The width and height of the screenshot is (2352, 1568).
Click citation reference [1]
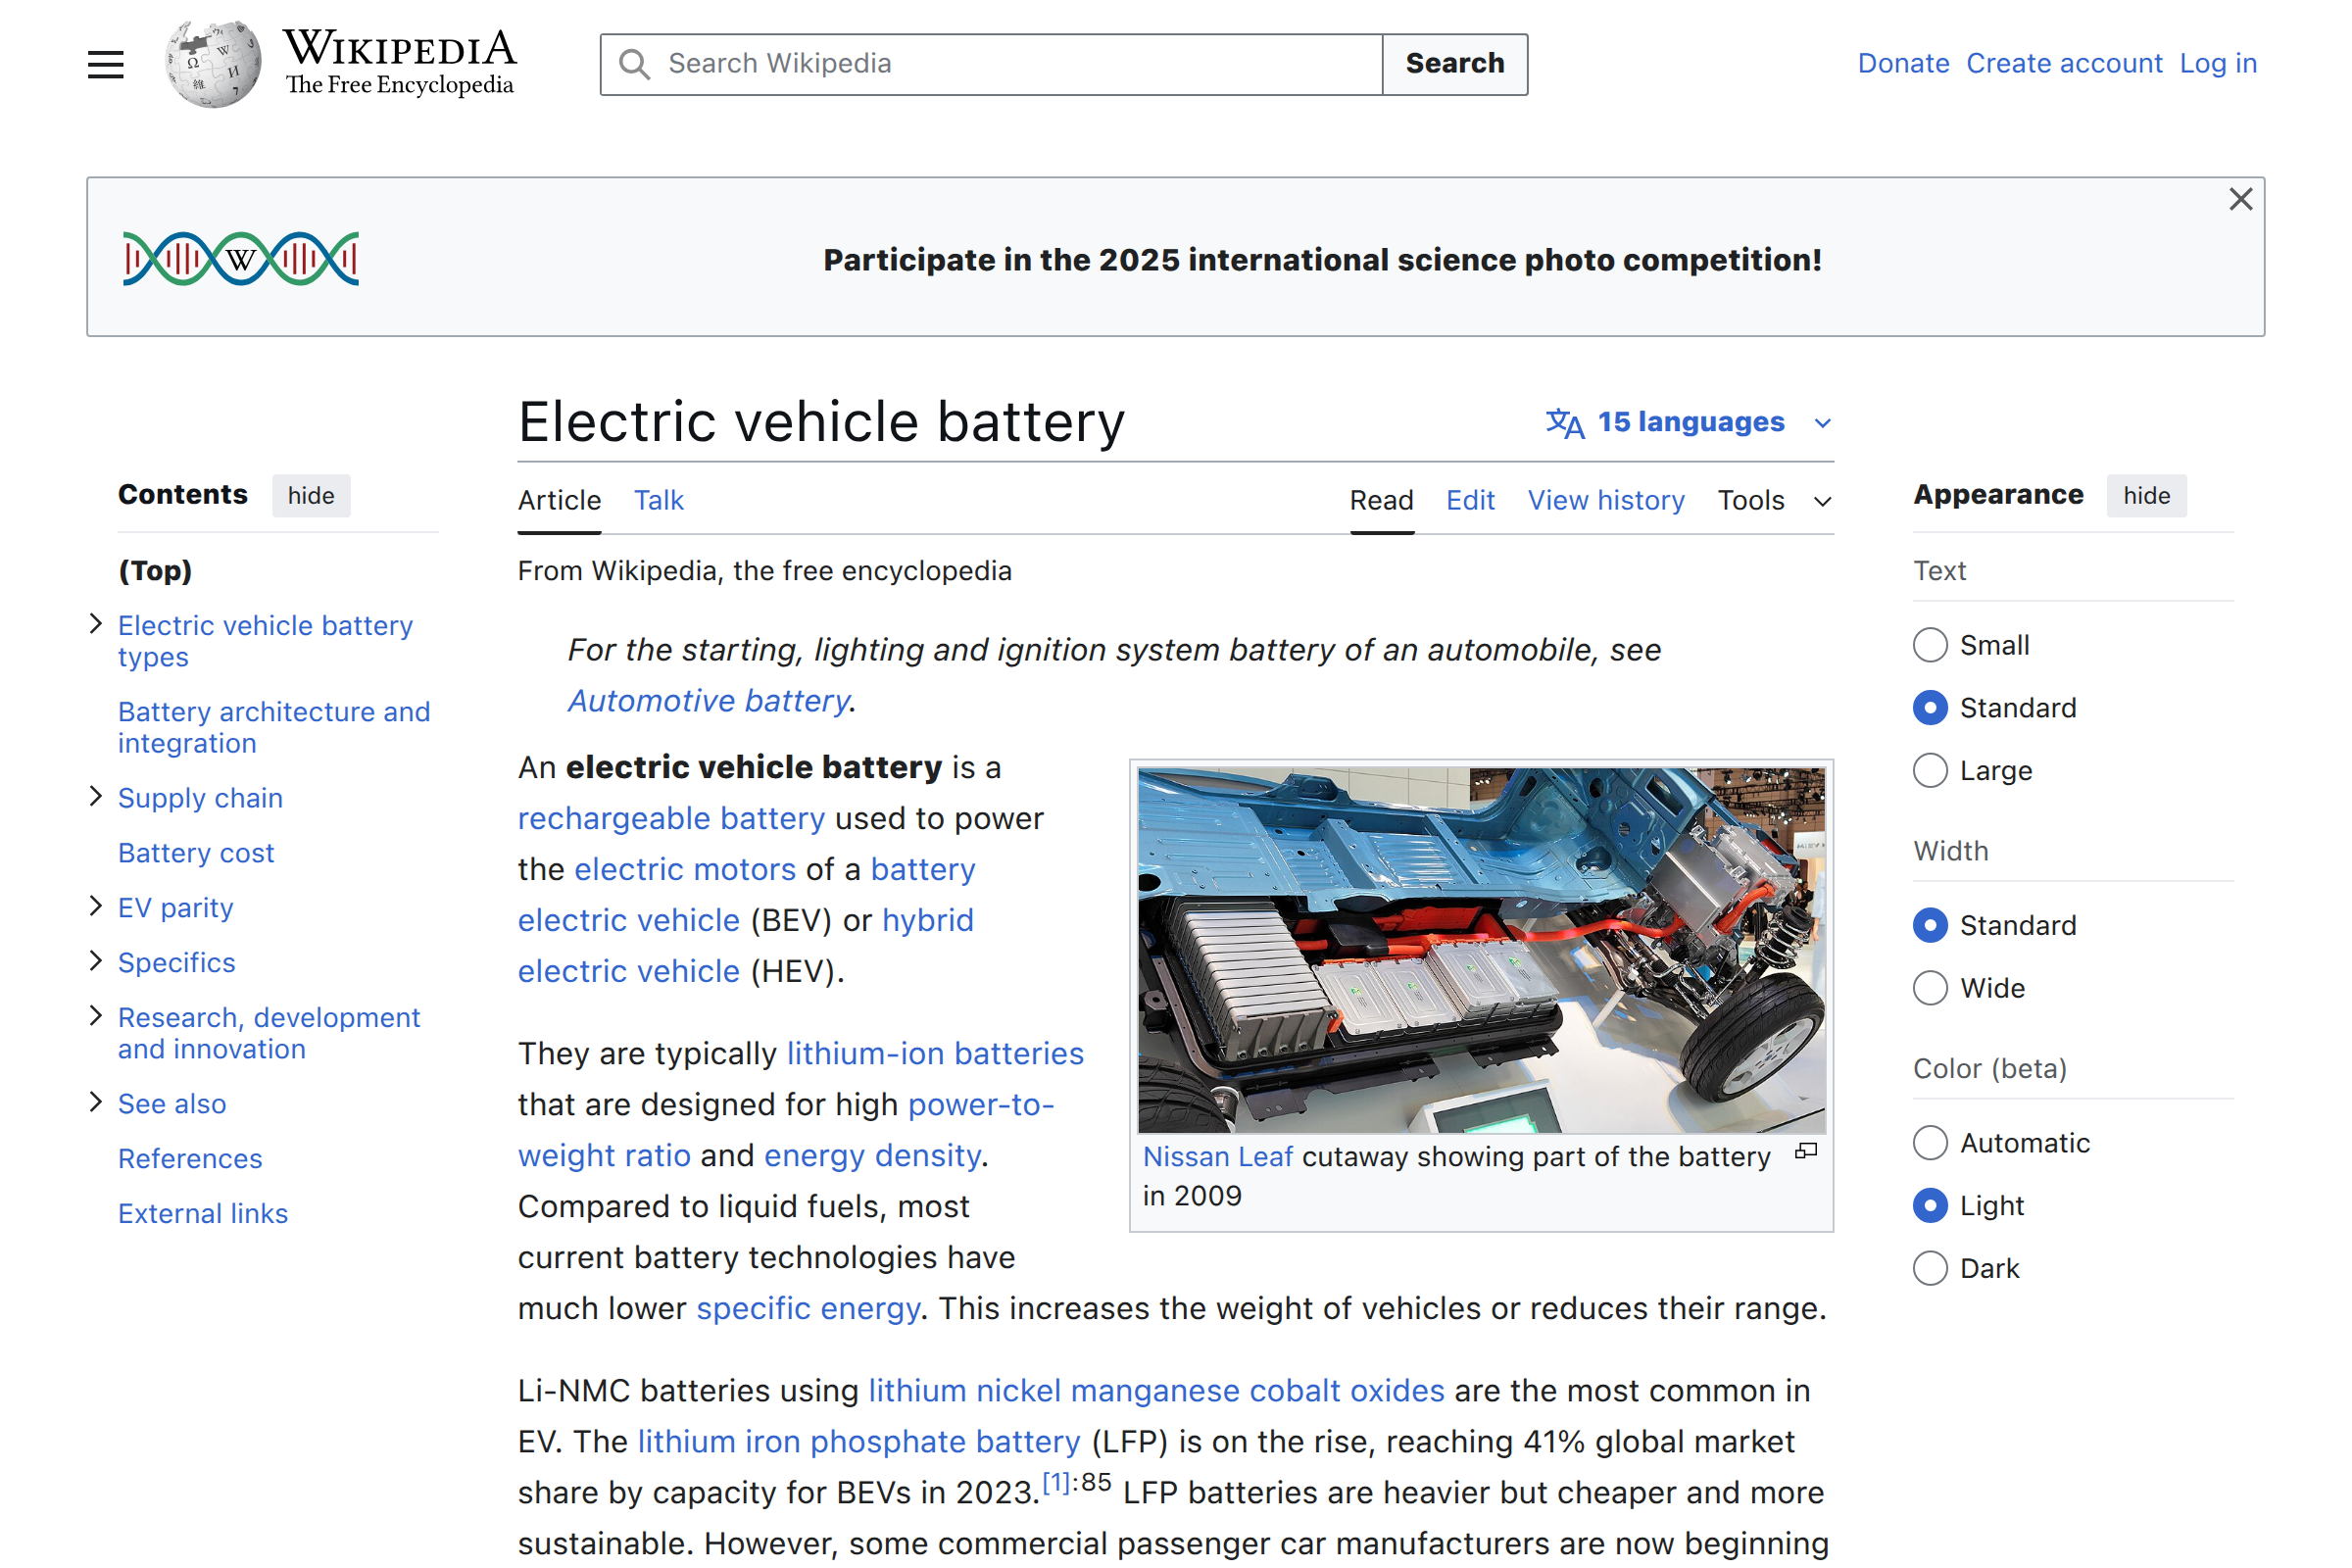(x=1056, y=1482)
